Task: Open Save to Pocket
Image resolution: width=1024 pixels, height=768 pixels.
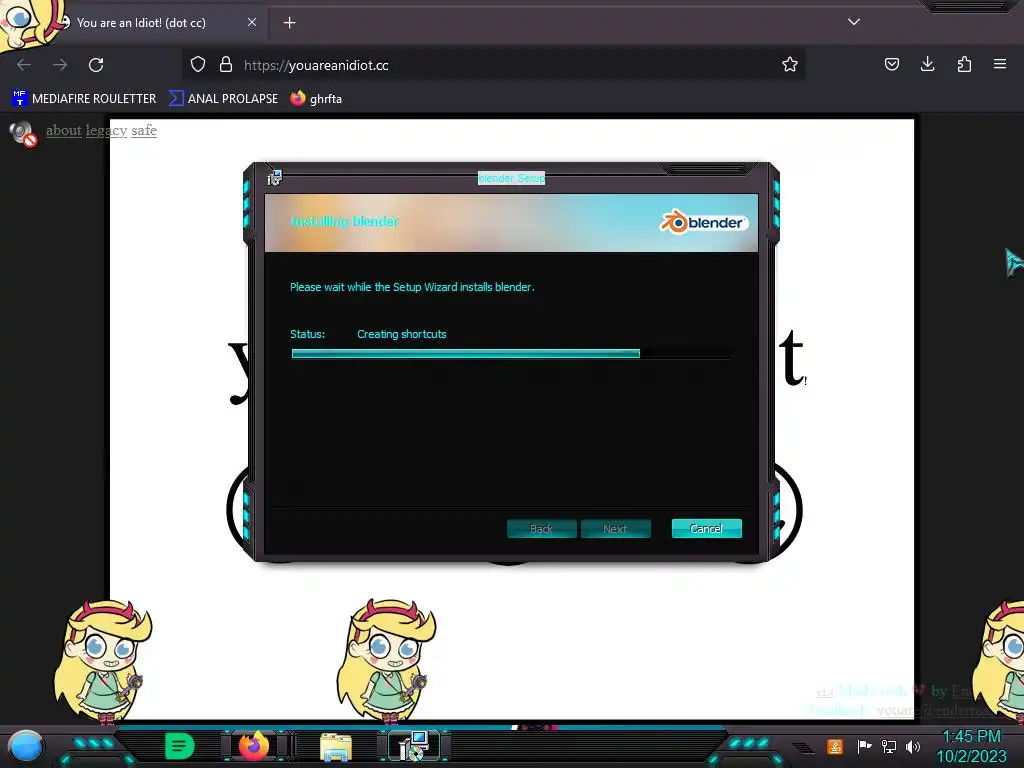Action: [891, 64]
